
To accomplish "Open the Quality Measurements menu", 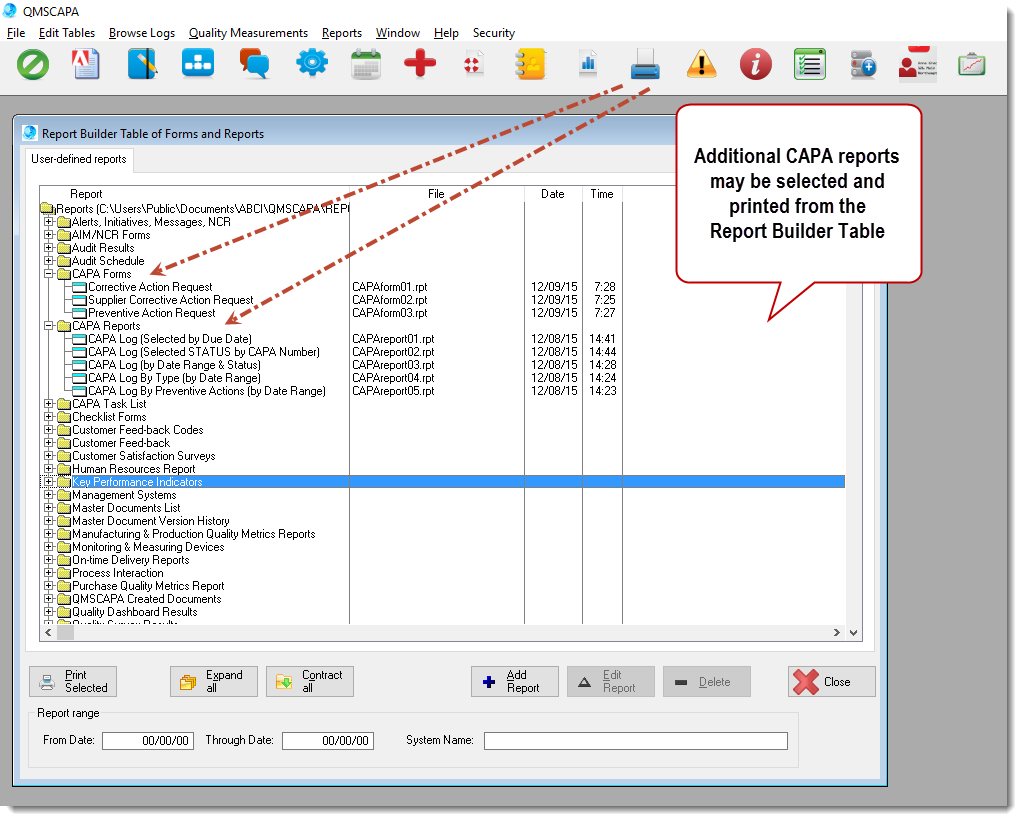I will [x=248, y=33].
